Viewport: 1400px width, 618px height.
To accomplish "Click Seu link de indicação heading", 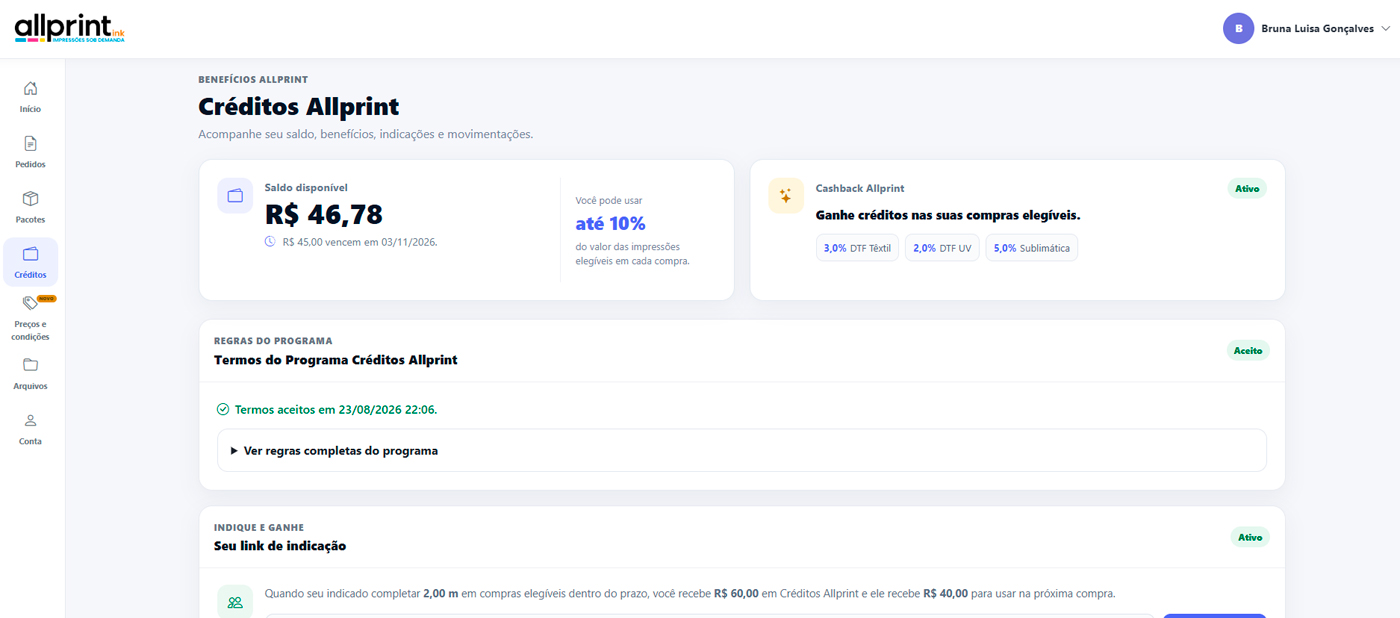I will point(280,546).
